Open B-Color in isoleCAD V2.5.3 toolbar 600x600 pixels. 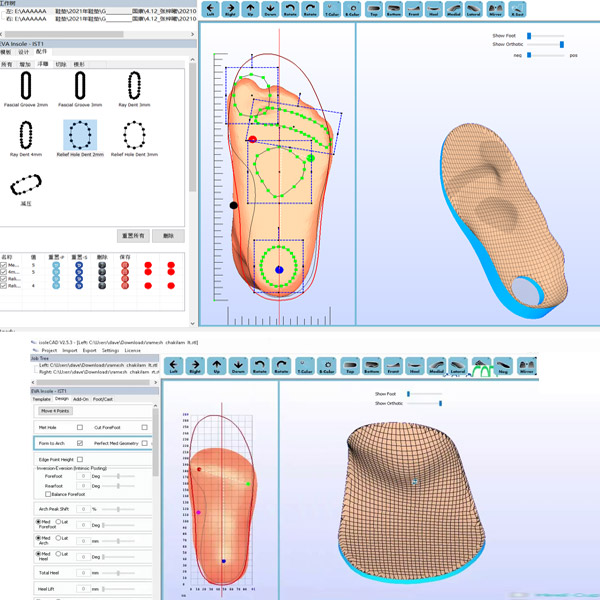[328, 366]
